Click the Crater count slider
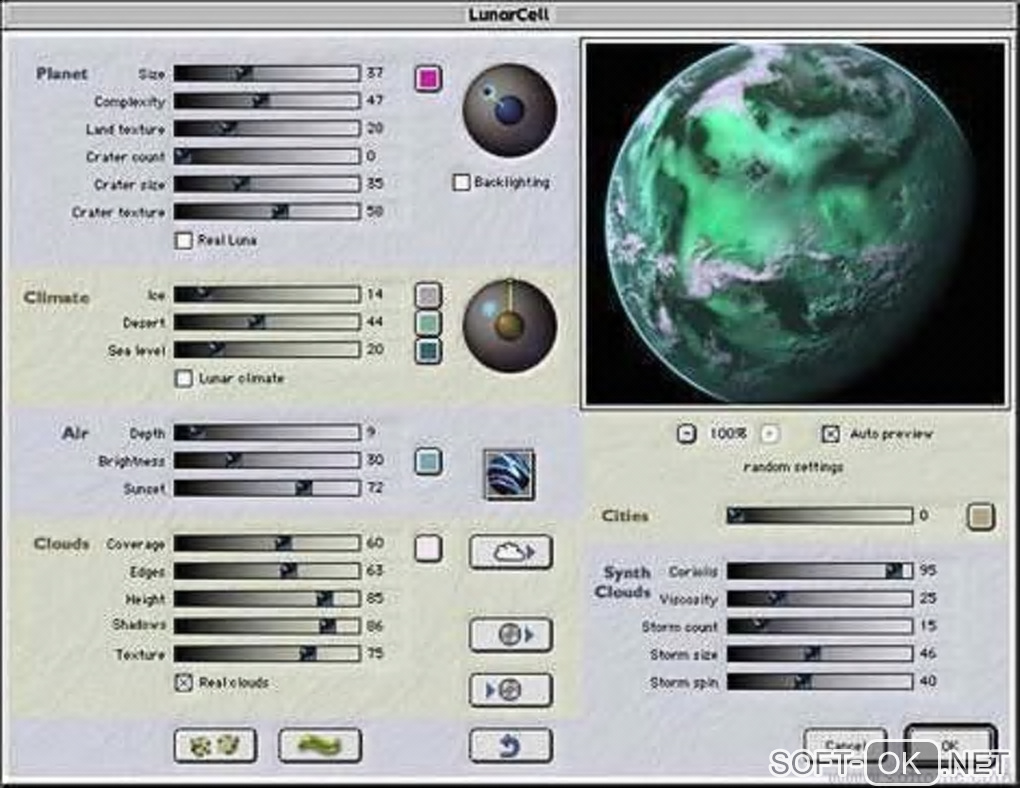The image size is (1020, 788). [267, 156]
